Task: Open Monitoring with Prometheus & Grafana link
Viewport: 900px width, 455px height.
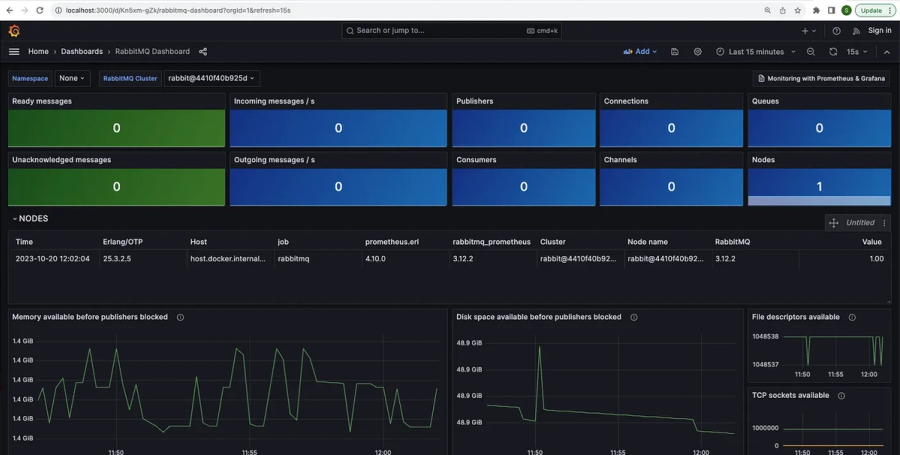Action: pyautogui.click(x=821, y=79)
